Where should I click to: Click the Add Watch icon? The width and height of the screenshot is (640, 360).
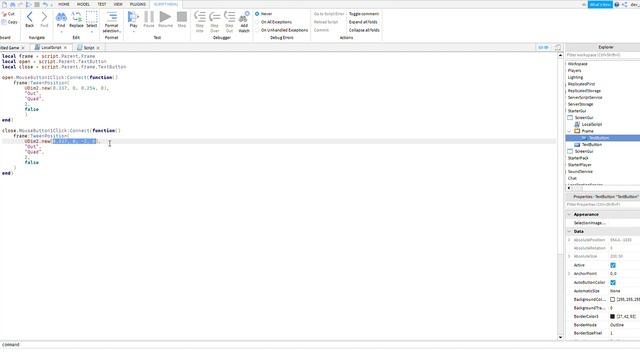click(x=244, y=17)
